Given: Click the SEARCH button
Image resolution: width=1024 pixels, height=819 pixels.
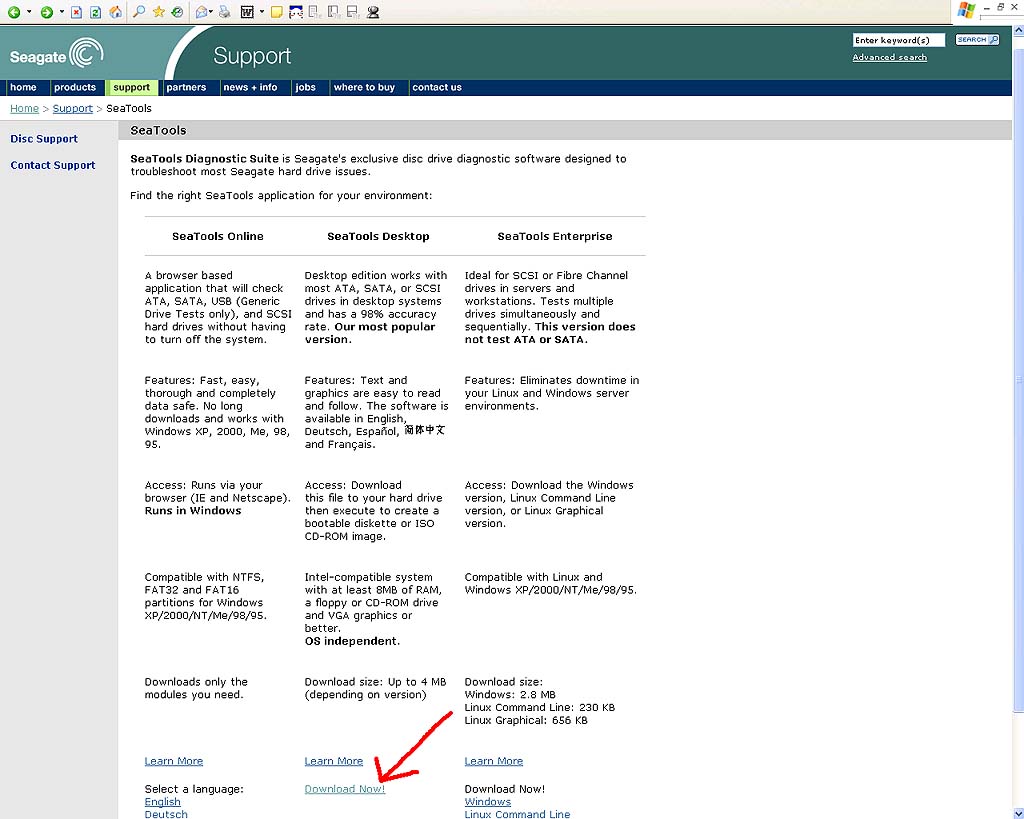Looking at the screenshot, I should [x=977, y=40].
